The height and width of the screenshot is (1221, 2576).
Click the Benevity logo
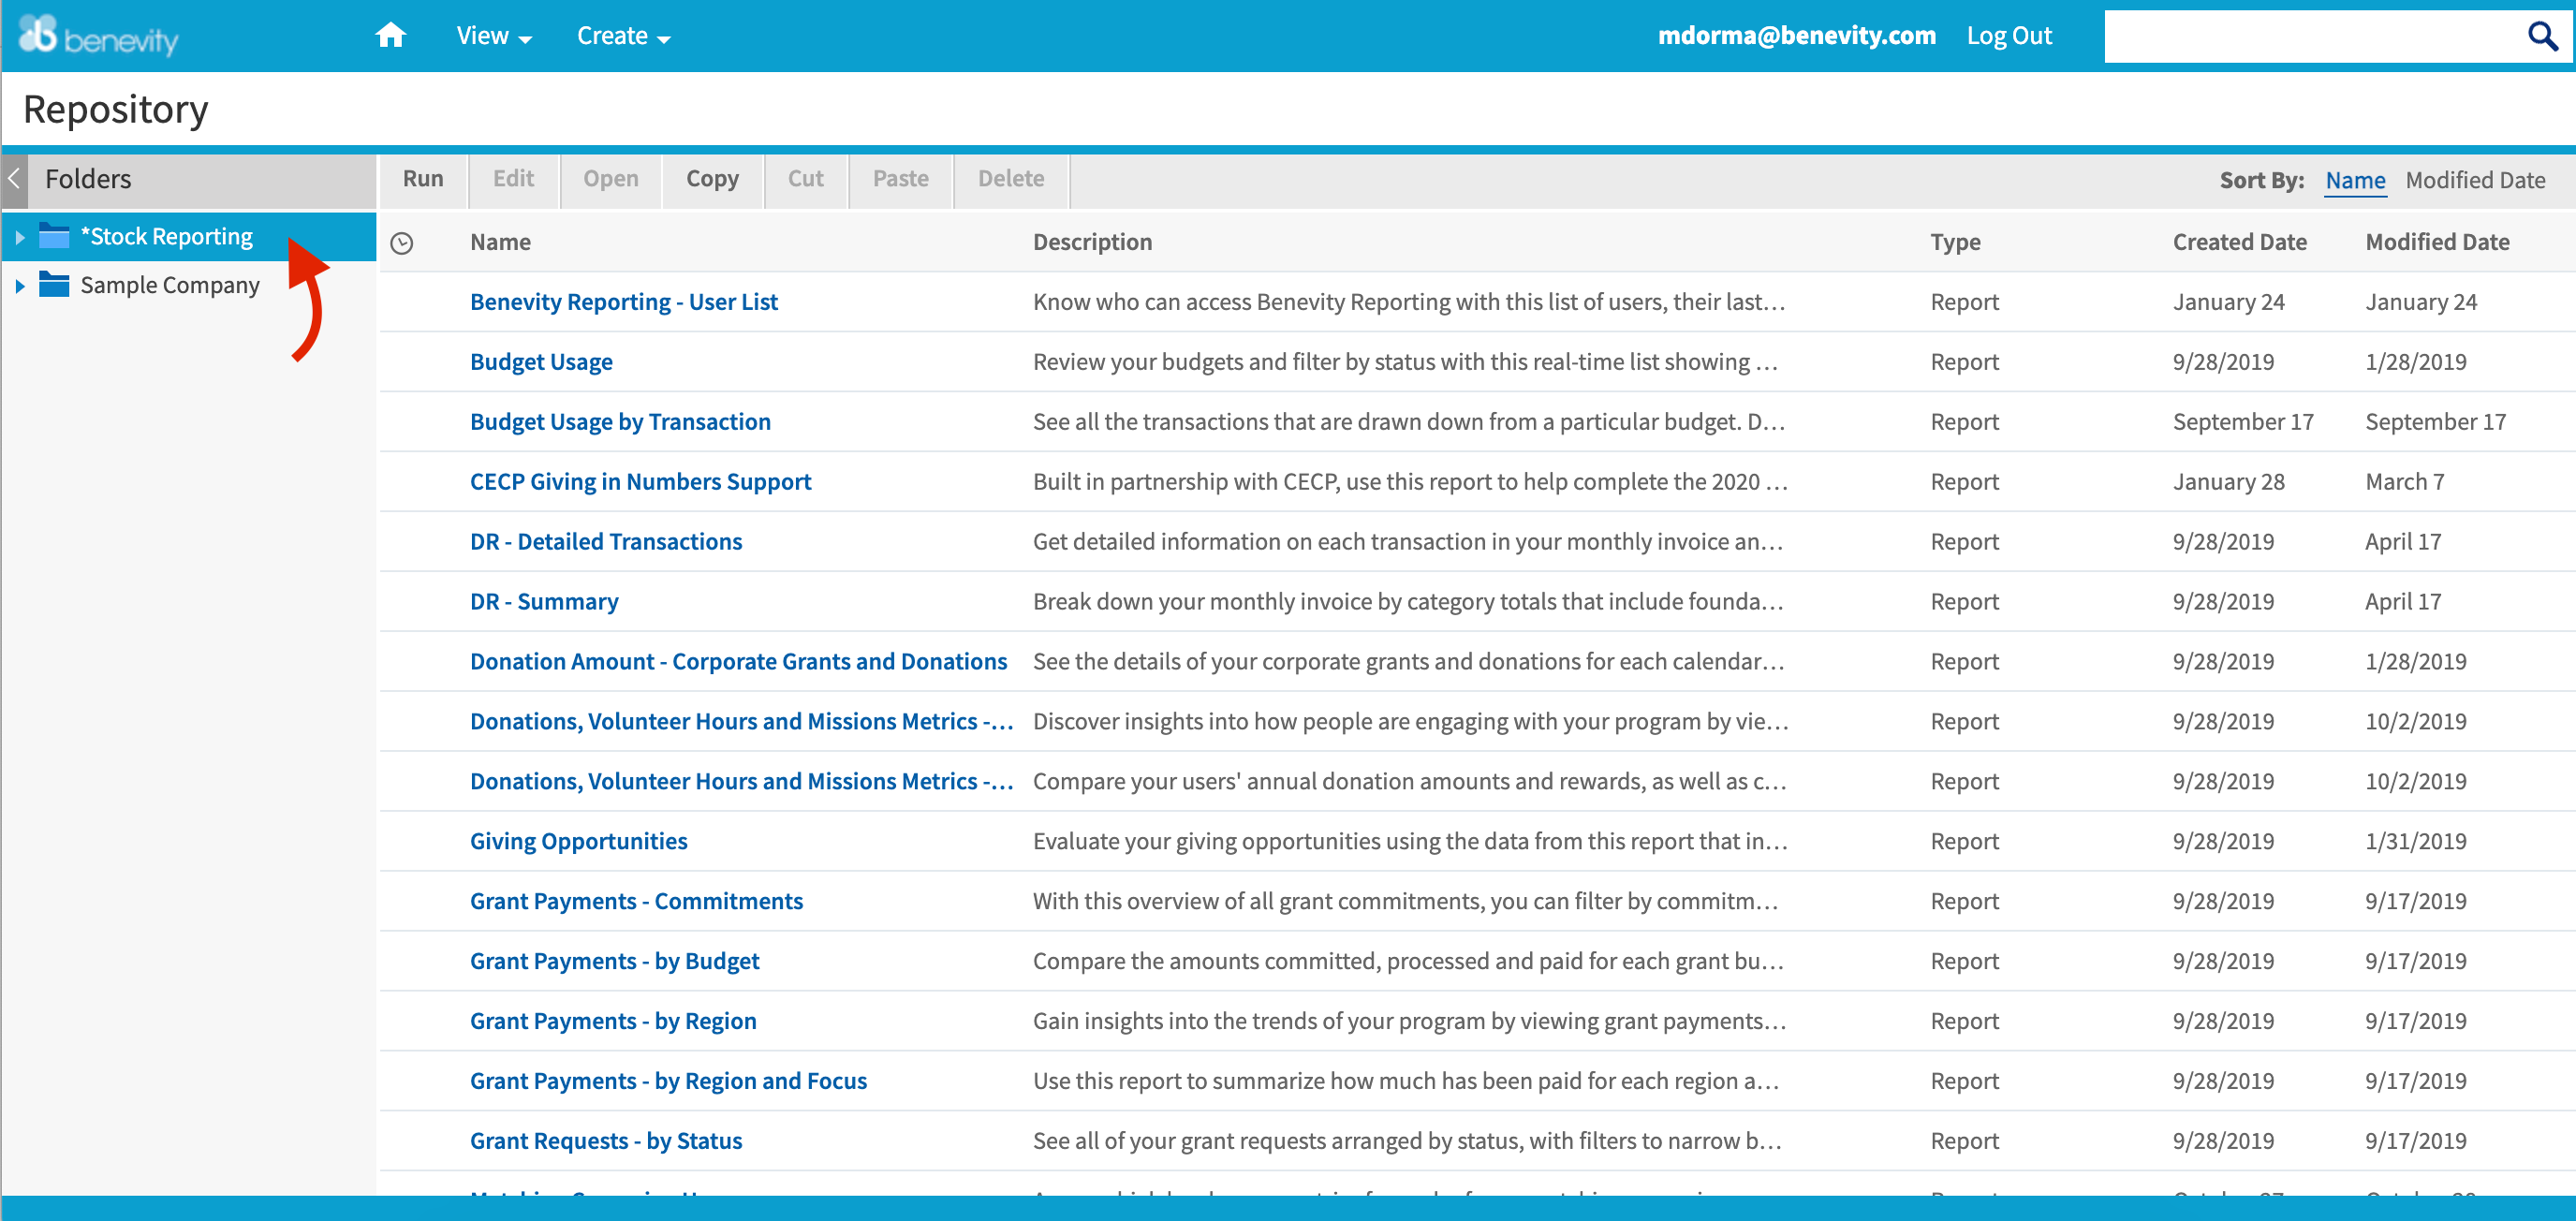pyautogui.click(x=100, y=35)
